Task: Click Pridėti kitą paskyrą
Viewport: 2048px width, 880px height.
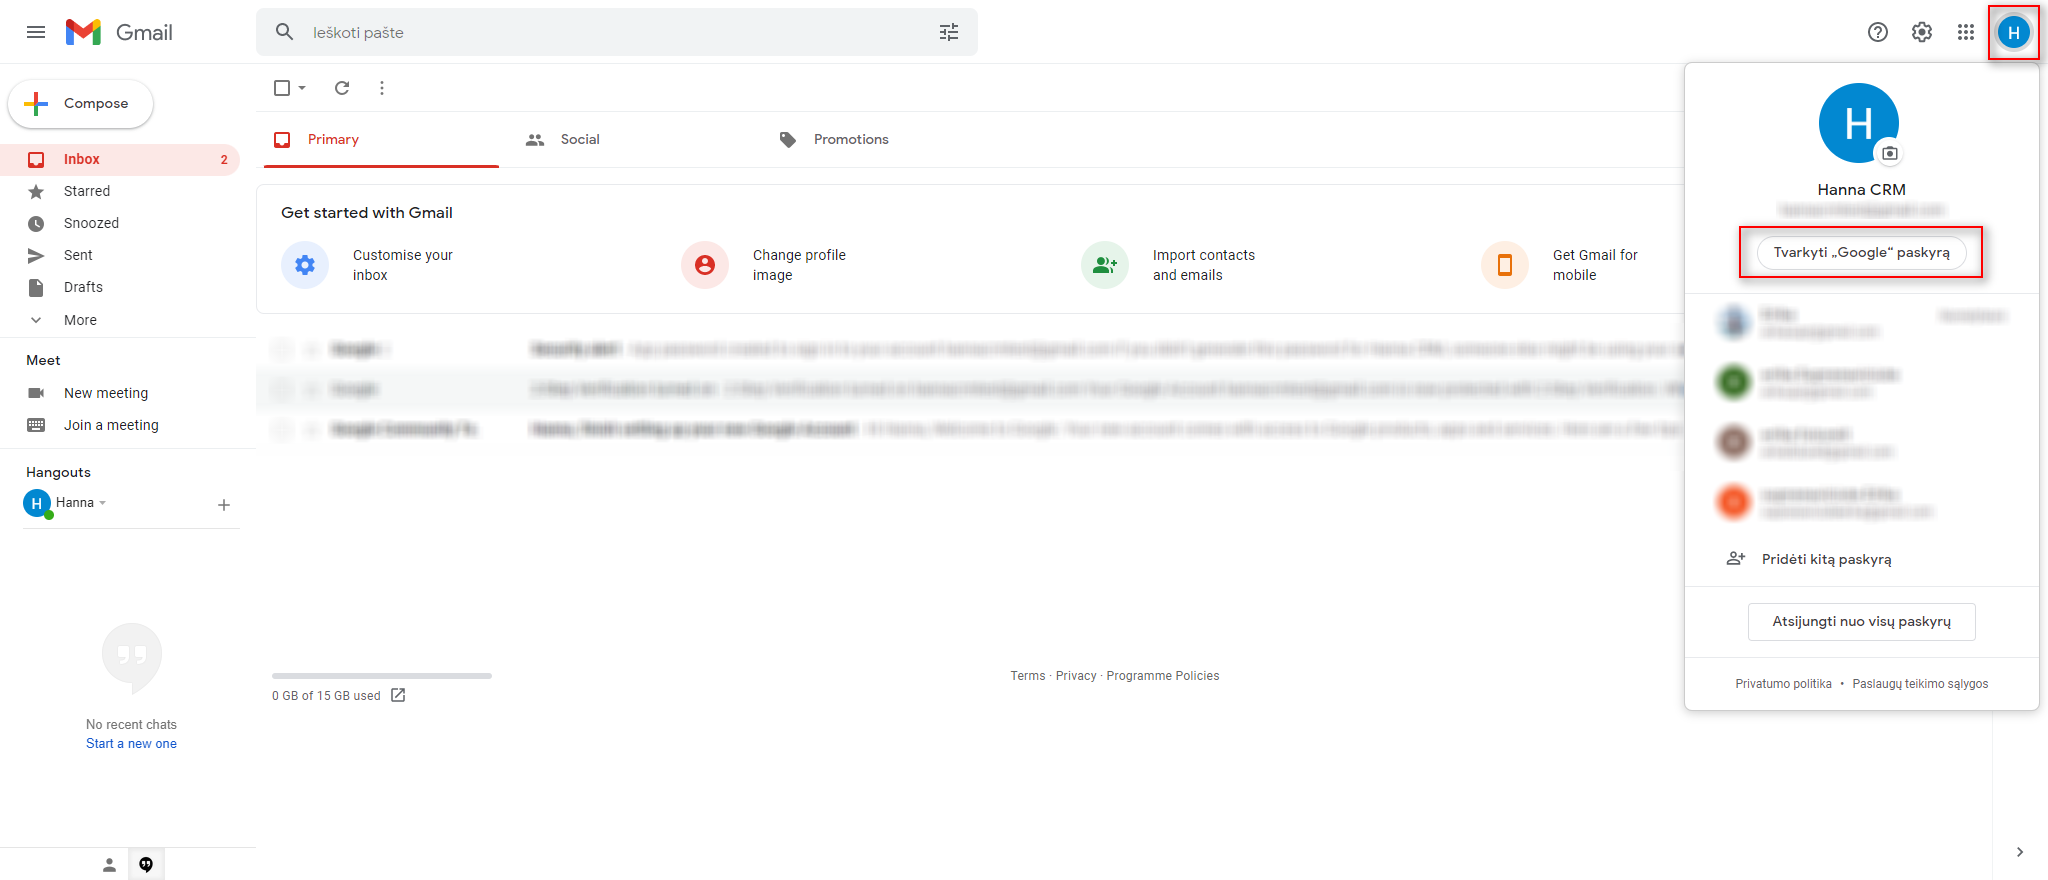Action: pos(1826,559)
